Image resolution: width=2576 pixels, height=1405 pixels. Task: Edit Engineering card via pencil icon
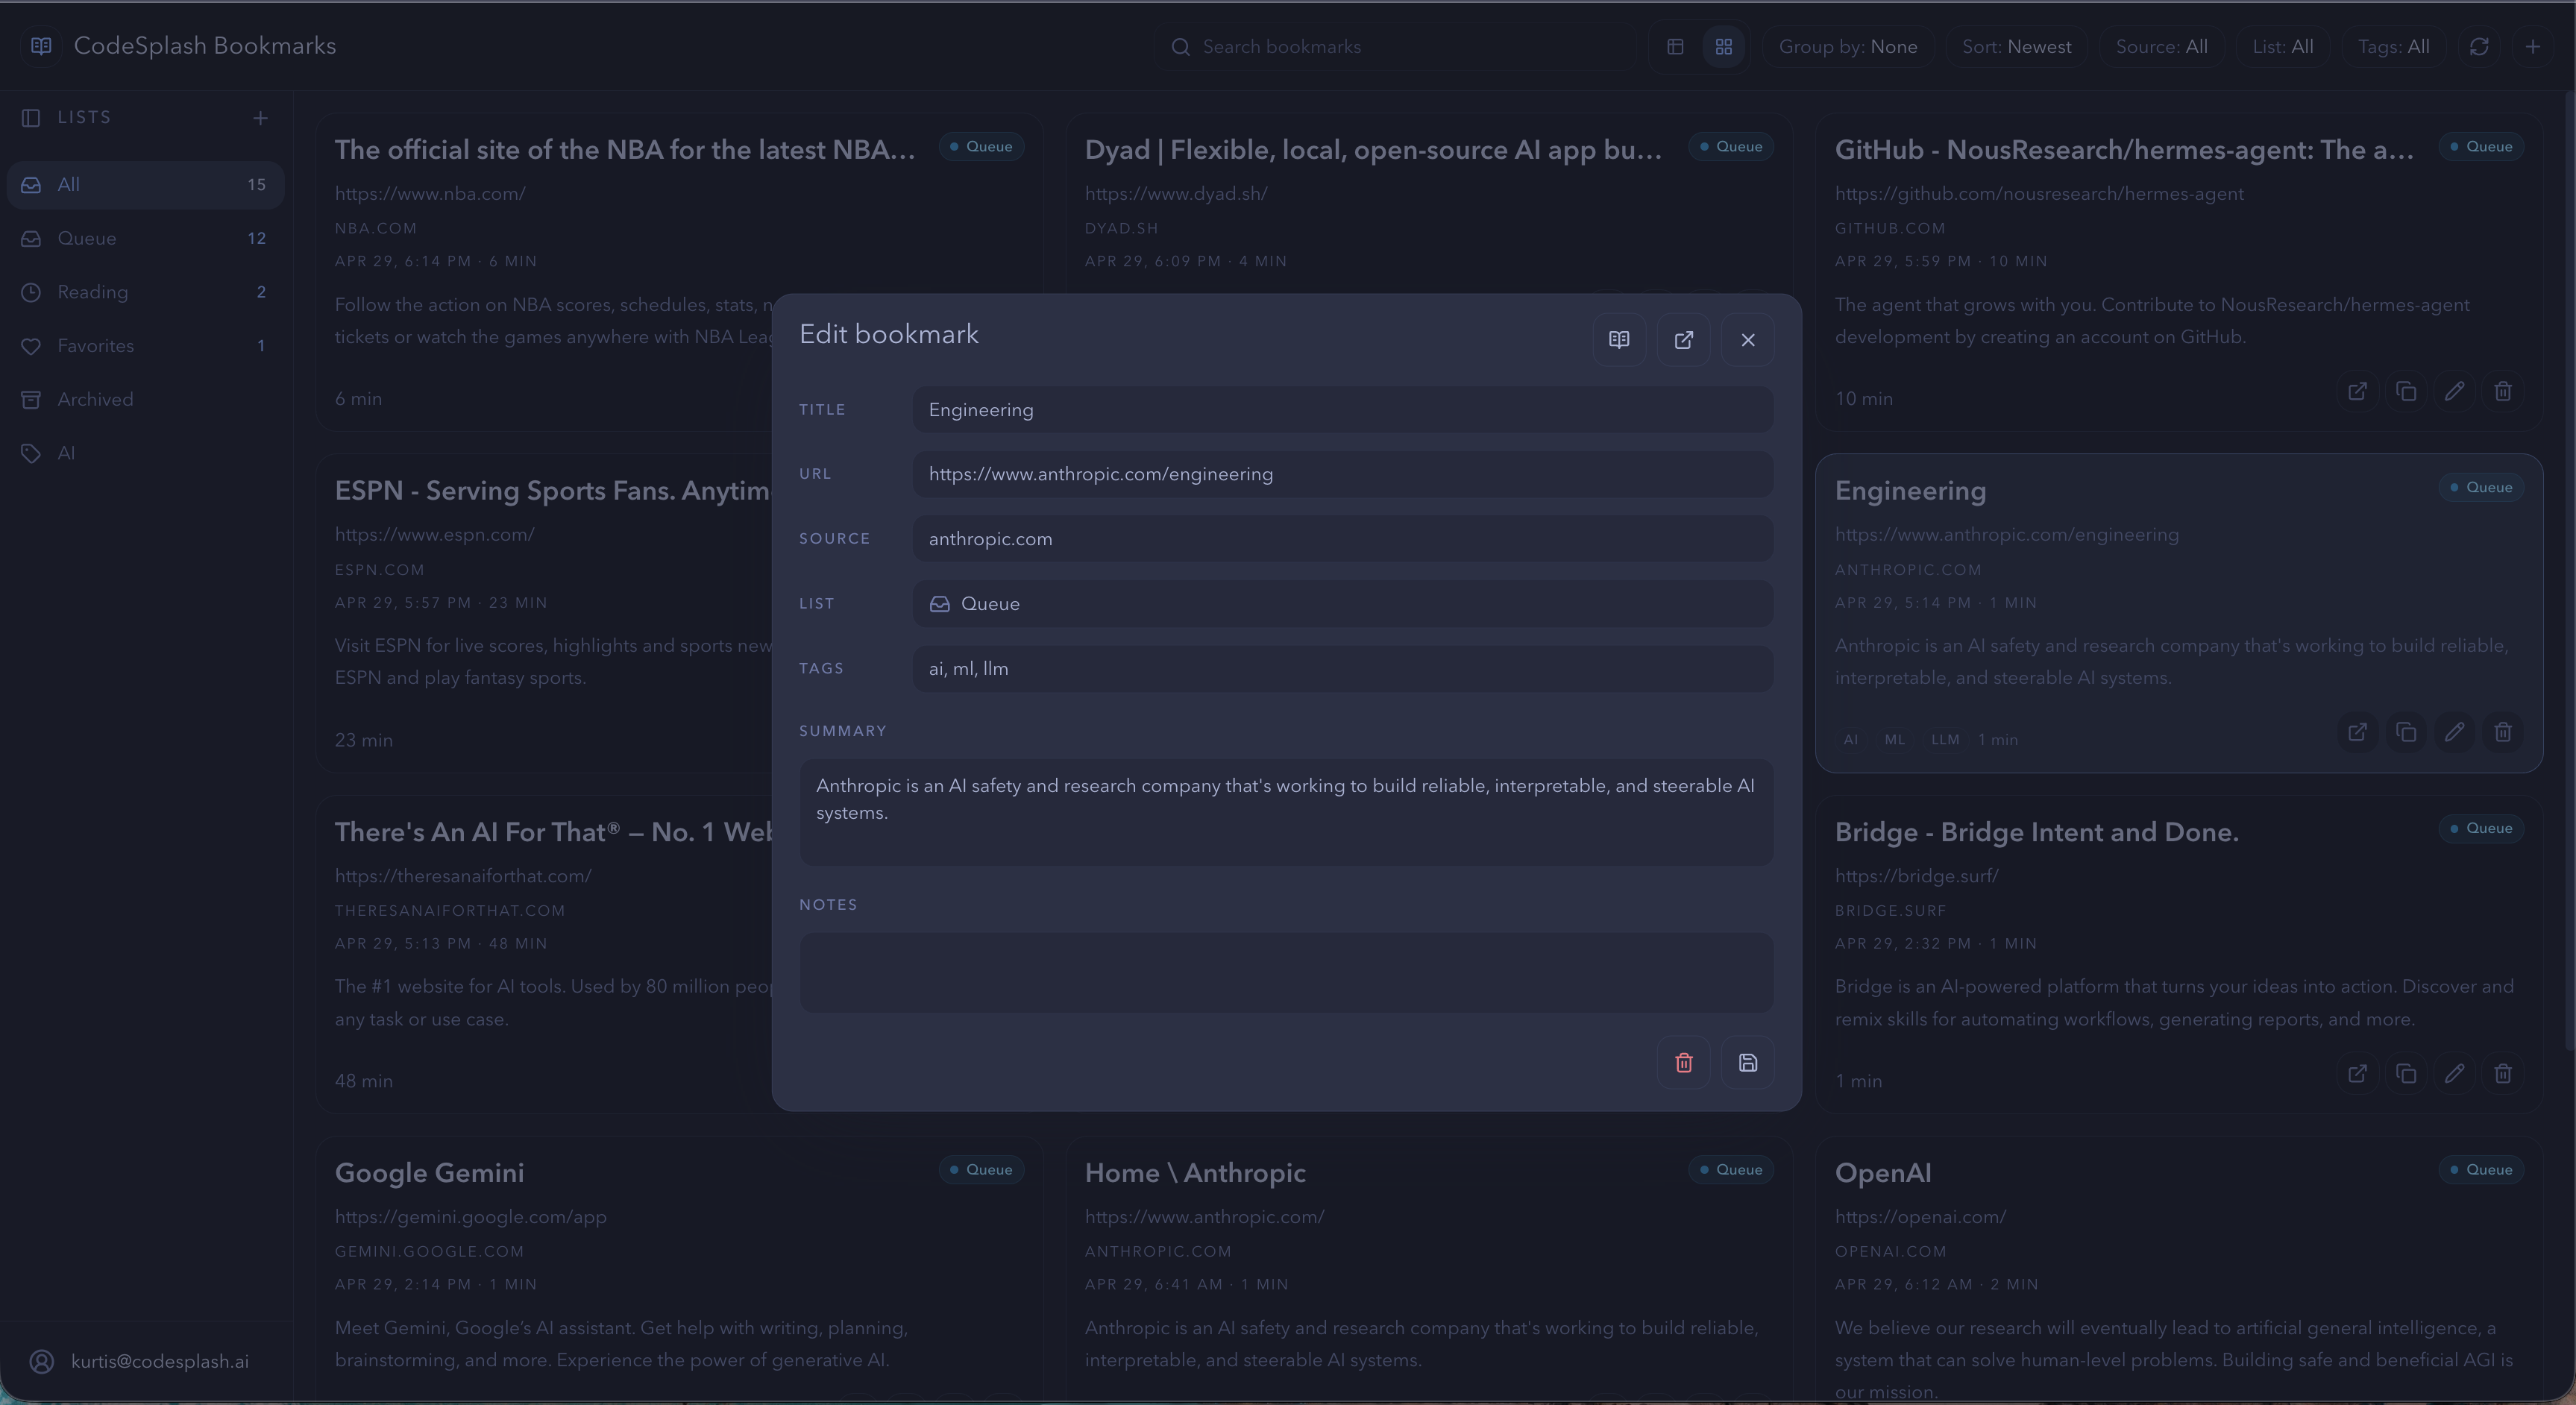pos(2454,732)
